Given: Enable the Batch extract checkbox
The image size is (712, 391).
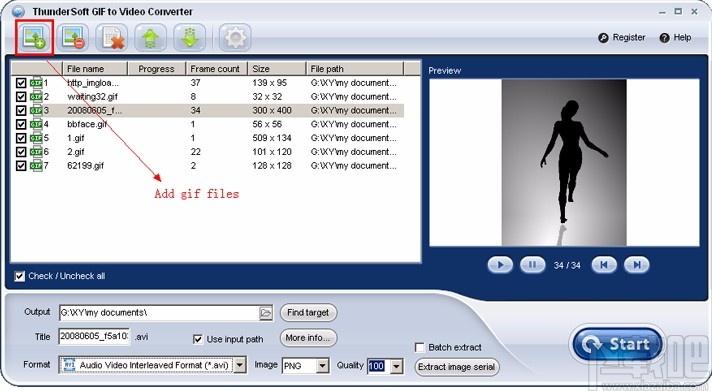Looking at the screenshot, I should (420, 347).
